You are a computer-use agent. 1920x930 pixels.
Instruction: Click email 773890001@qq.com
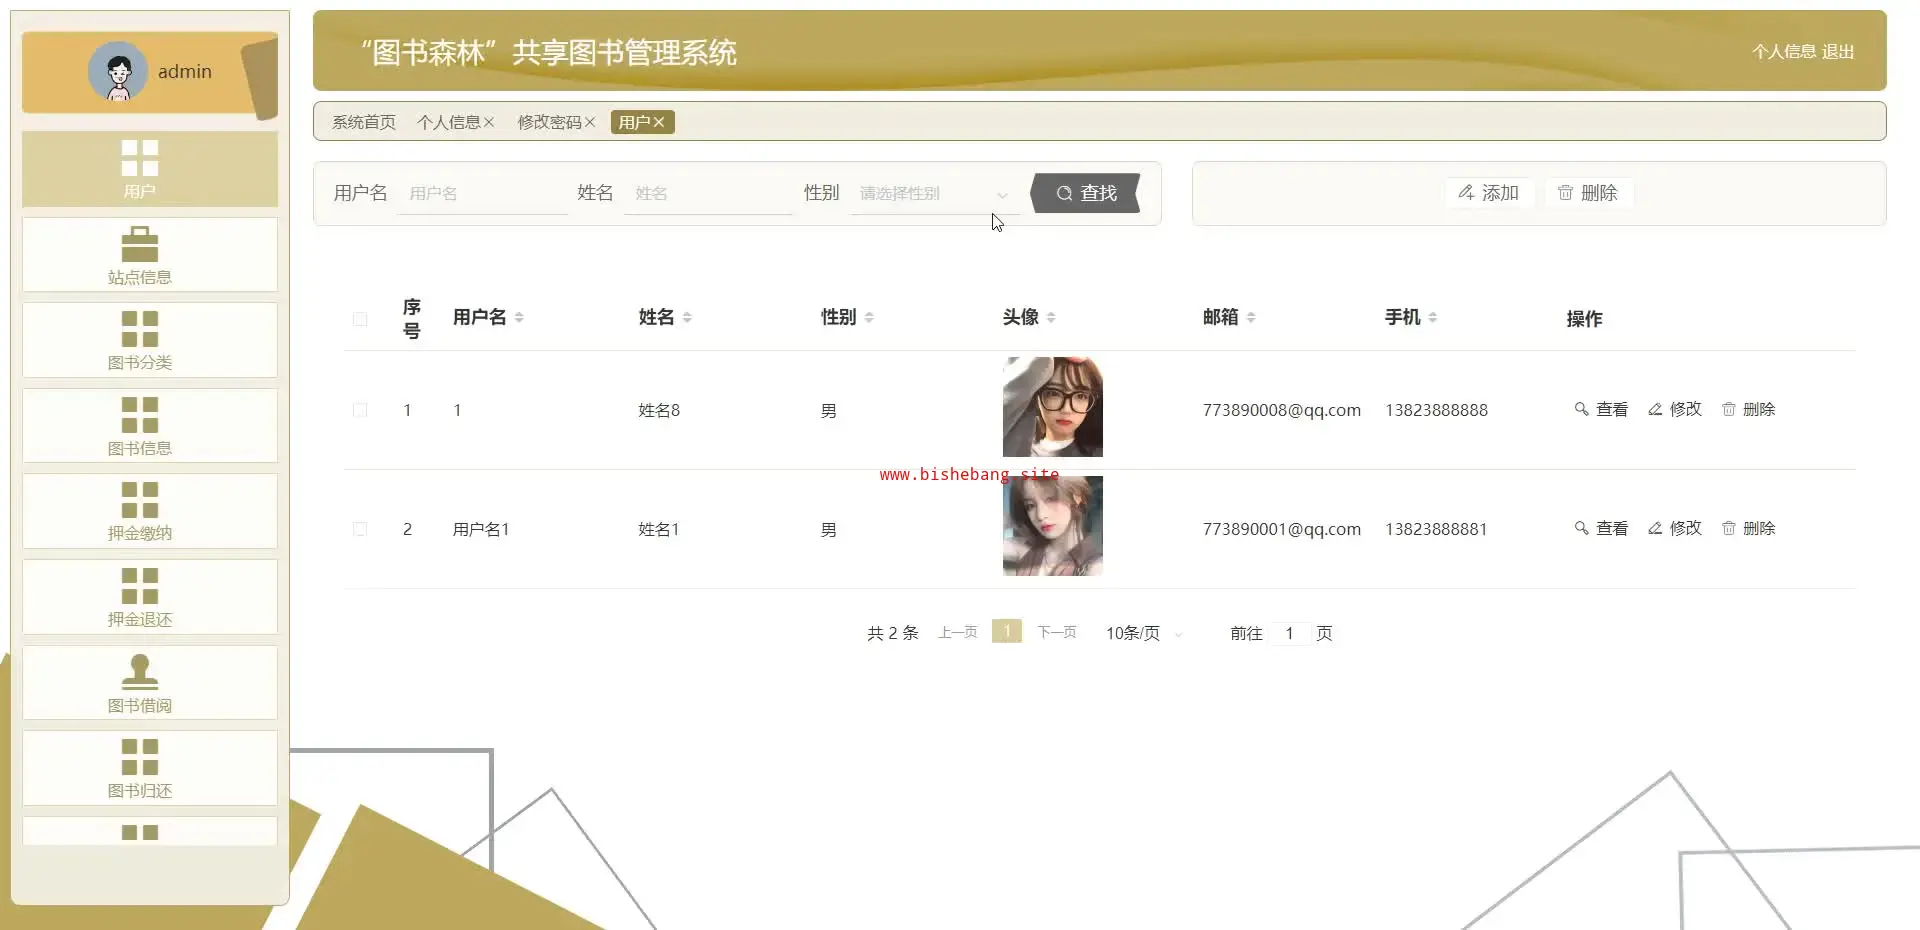coord(1282,529)
